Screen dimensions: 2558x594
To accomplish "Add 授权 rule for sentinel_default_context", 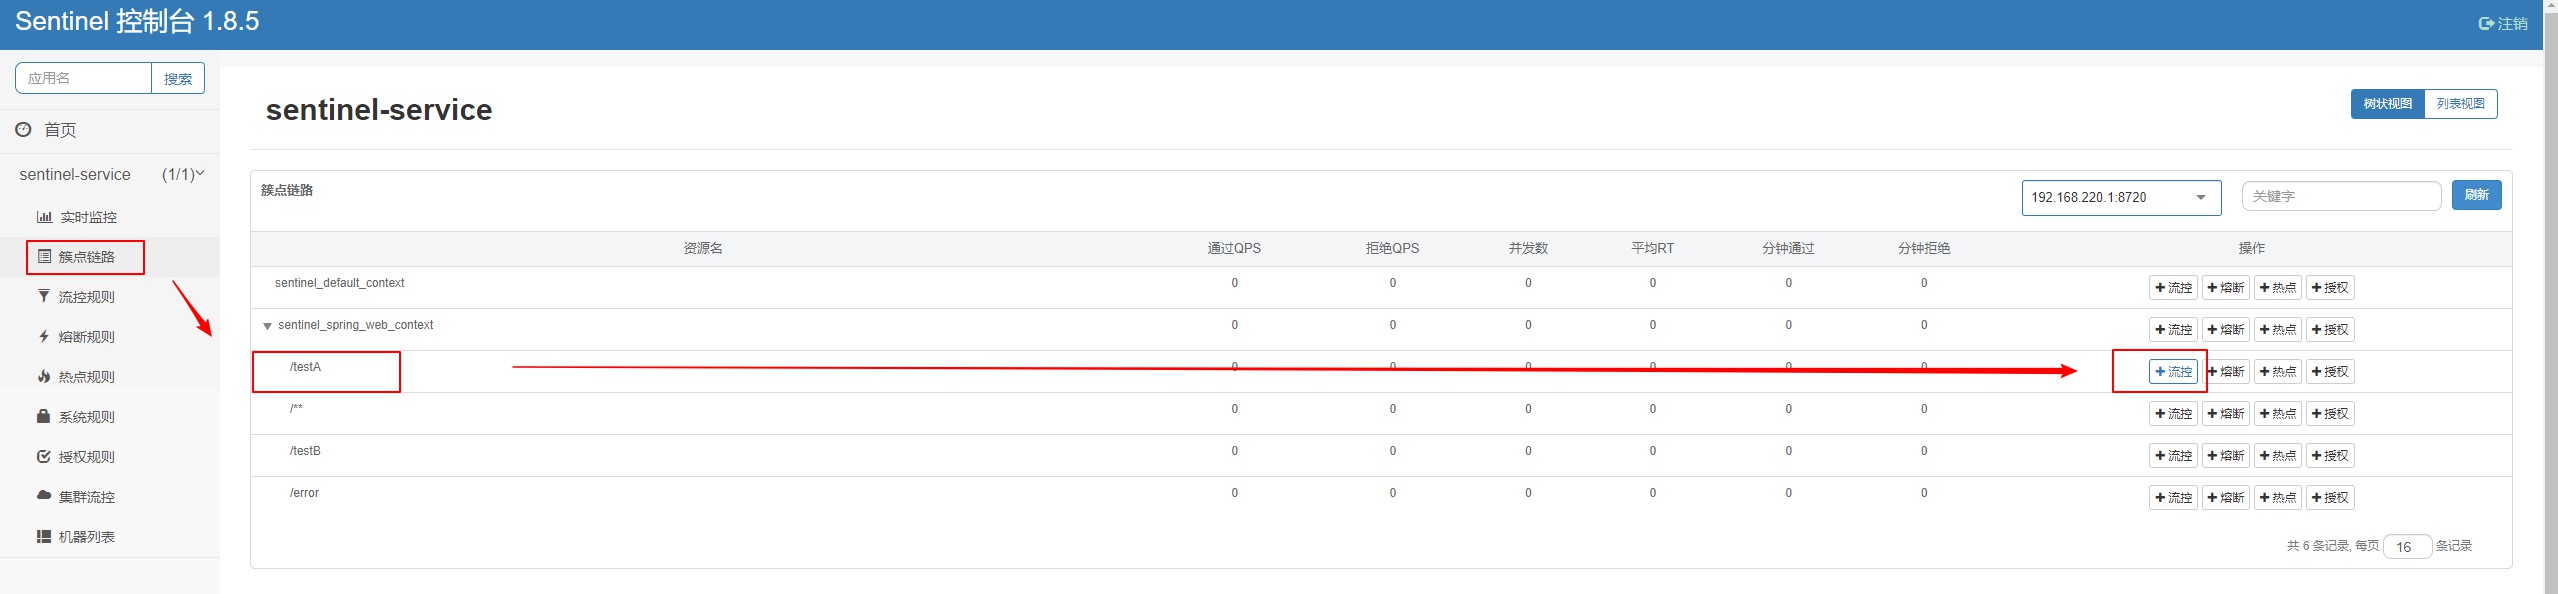I will coord(2330,288).
